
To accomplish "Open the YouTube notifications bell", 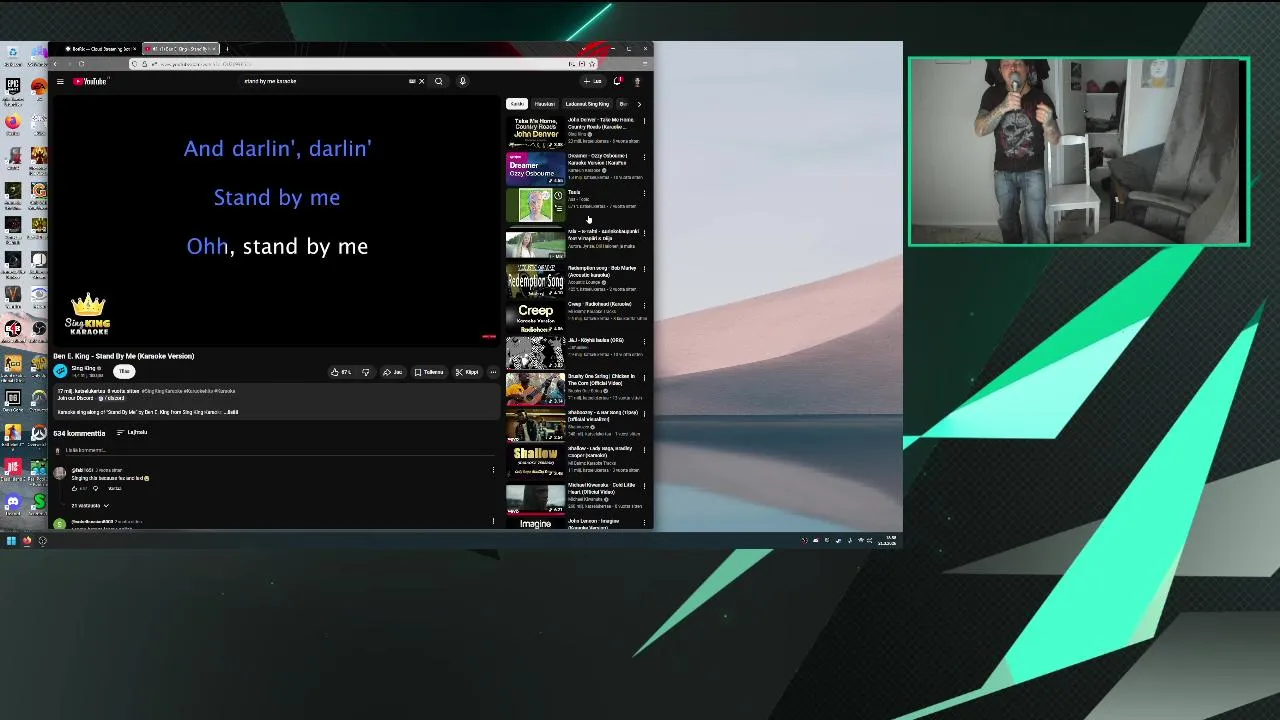I will pyautogui.click(x=617, y=81).
